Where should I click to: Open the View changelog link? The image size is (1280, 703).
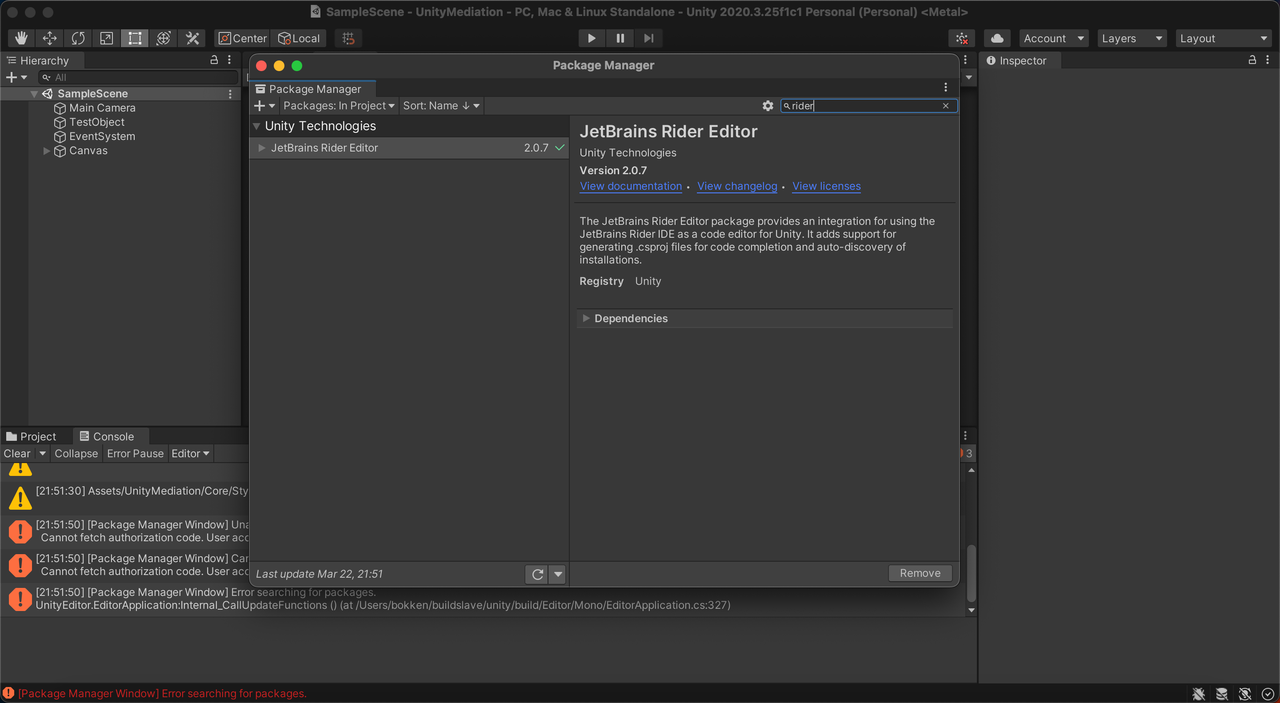click(x=737, y=186)
